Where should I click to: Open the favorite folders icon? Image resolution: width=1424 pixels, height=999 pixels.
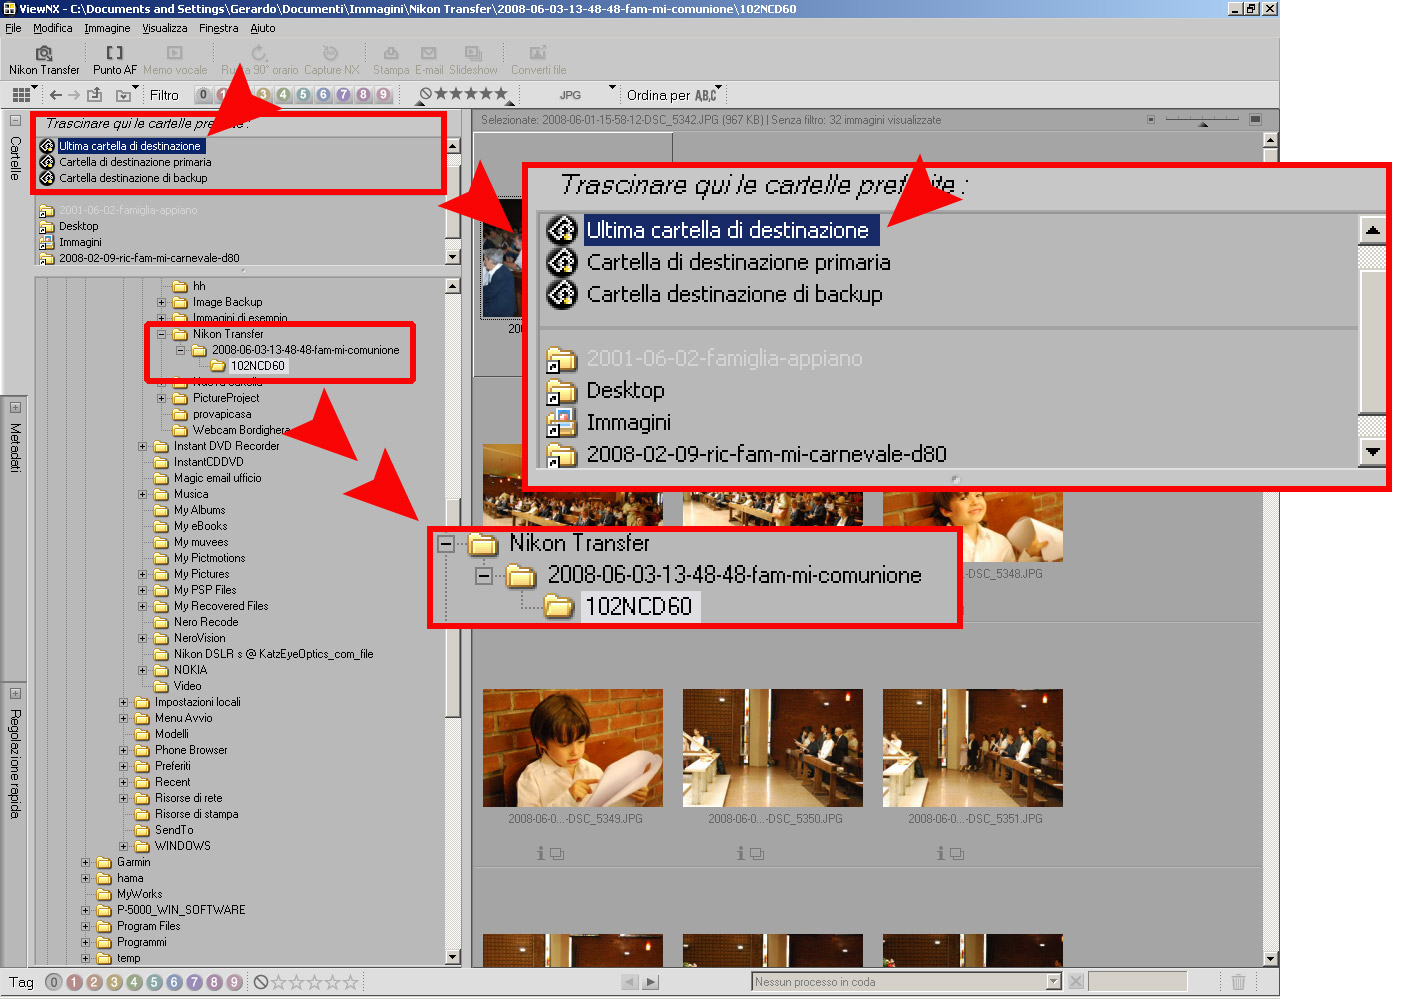(124, 95)
